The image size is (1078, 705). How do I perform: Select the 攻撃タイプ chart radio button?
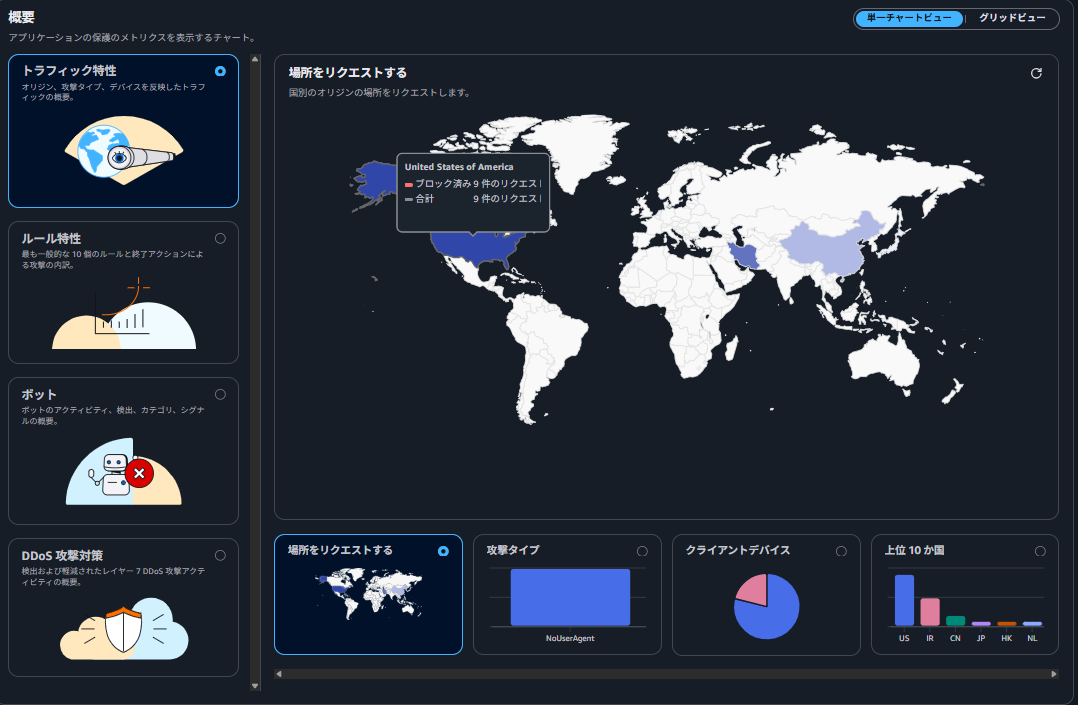click(x=642, y=551)
